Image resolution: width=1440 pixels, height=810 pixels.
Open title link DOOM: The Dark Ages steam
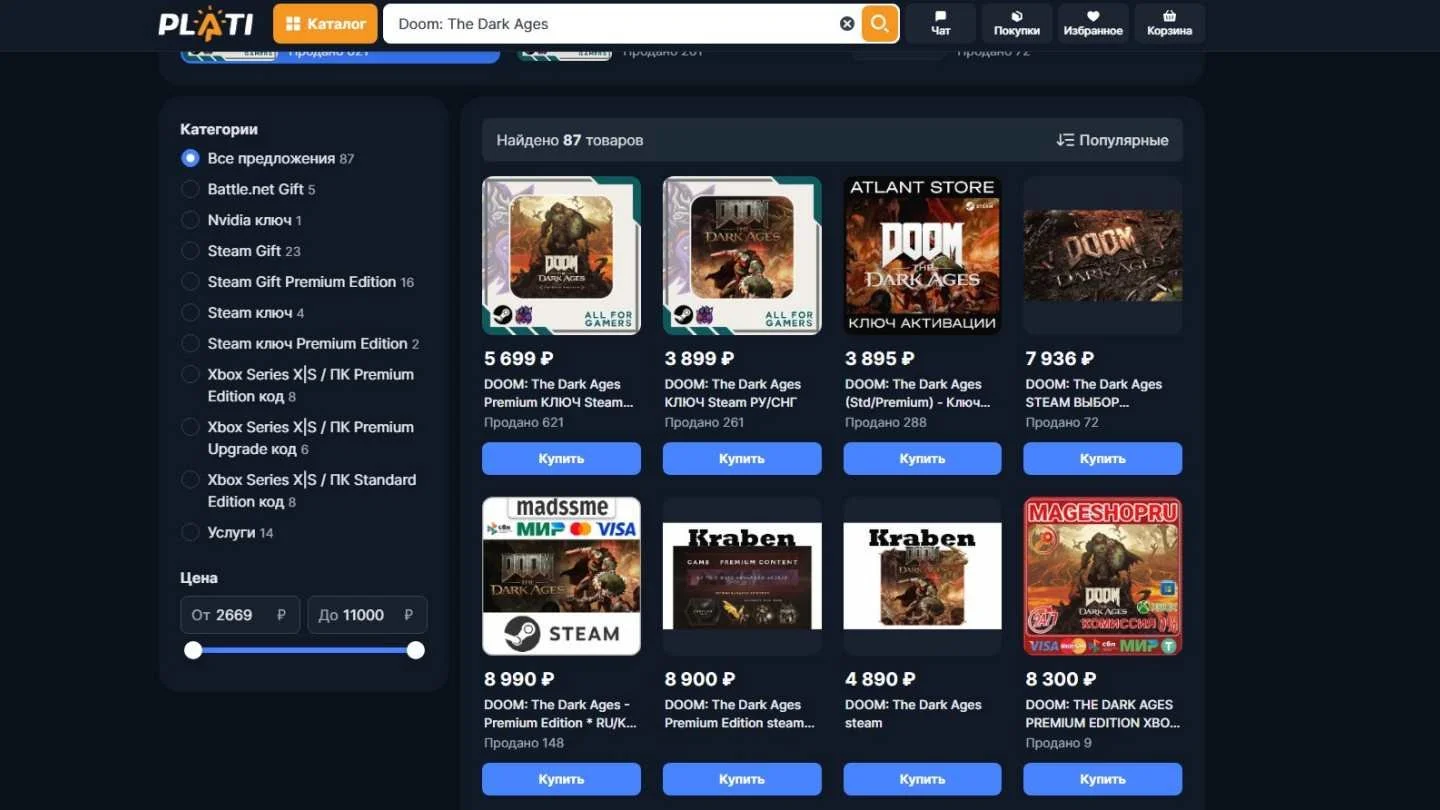(x=914, y=714)
